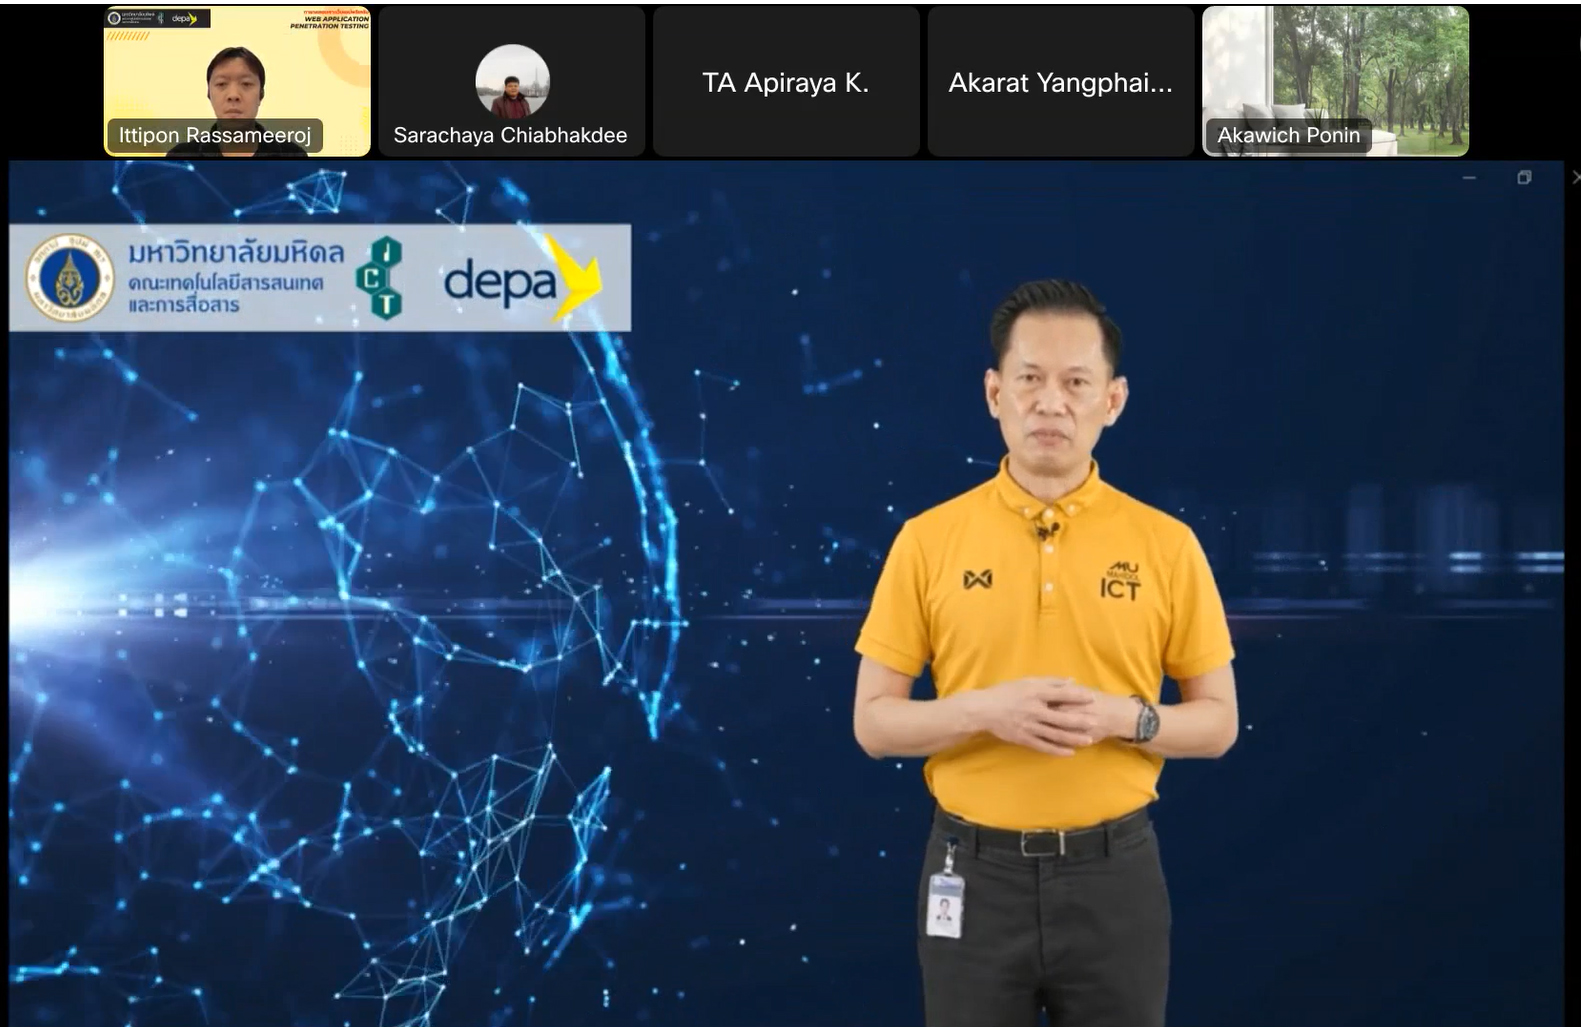This screenshot has height=1027, width=1581.
Task: Click the Ittipon Rassameeroj name label
Action: pos(215,135)
